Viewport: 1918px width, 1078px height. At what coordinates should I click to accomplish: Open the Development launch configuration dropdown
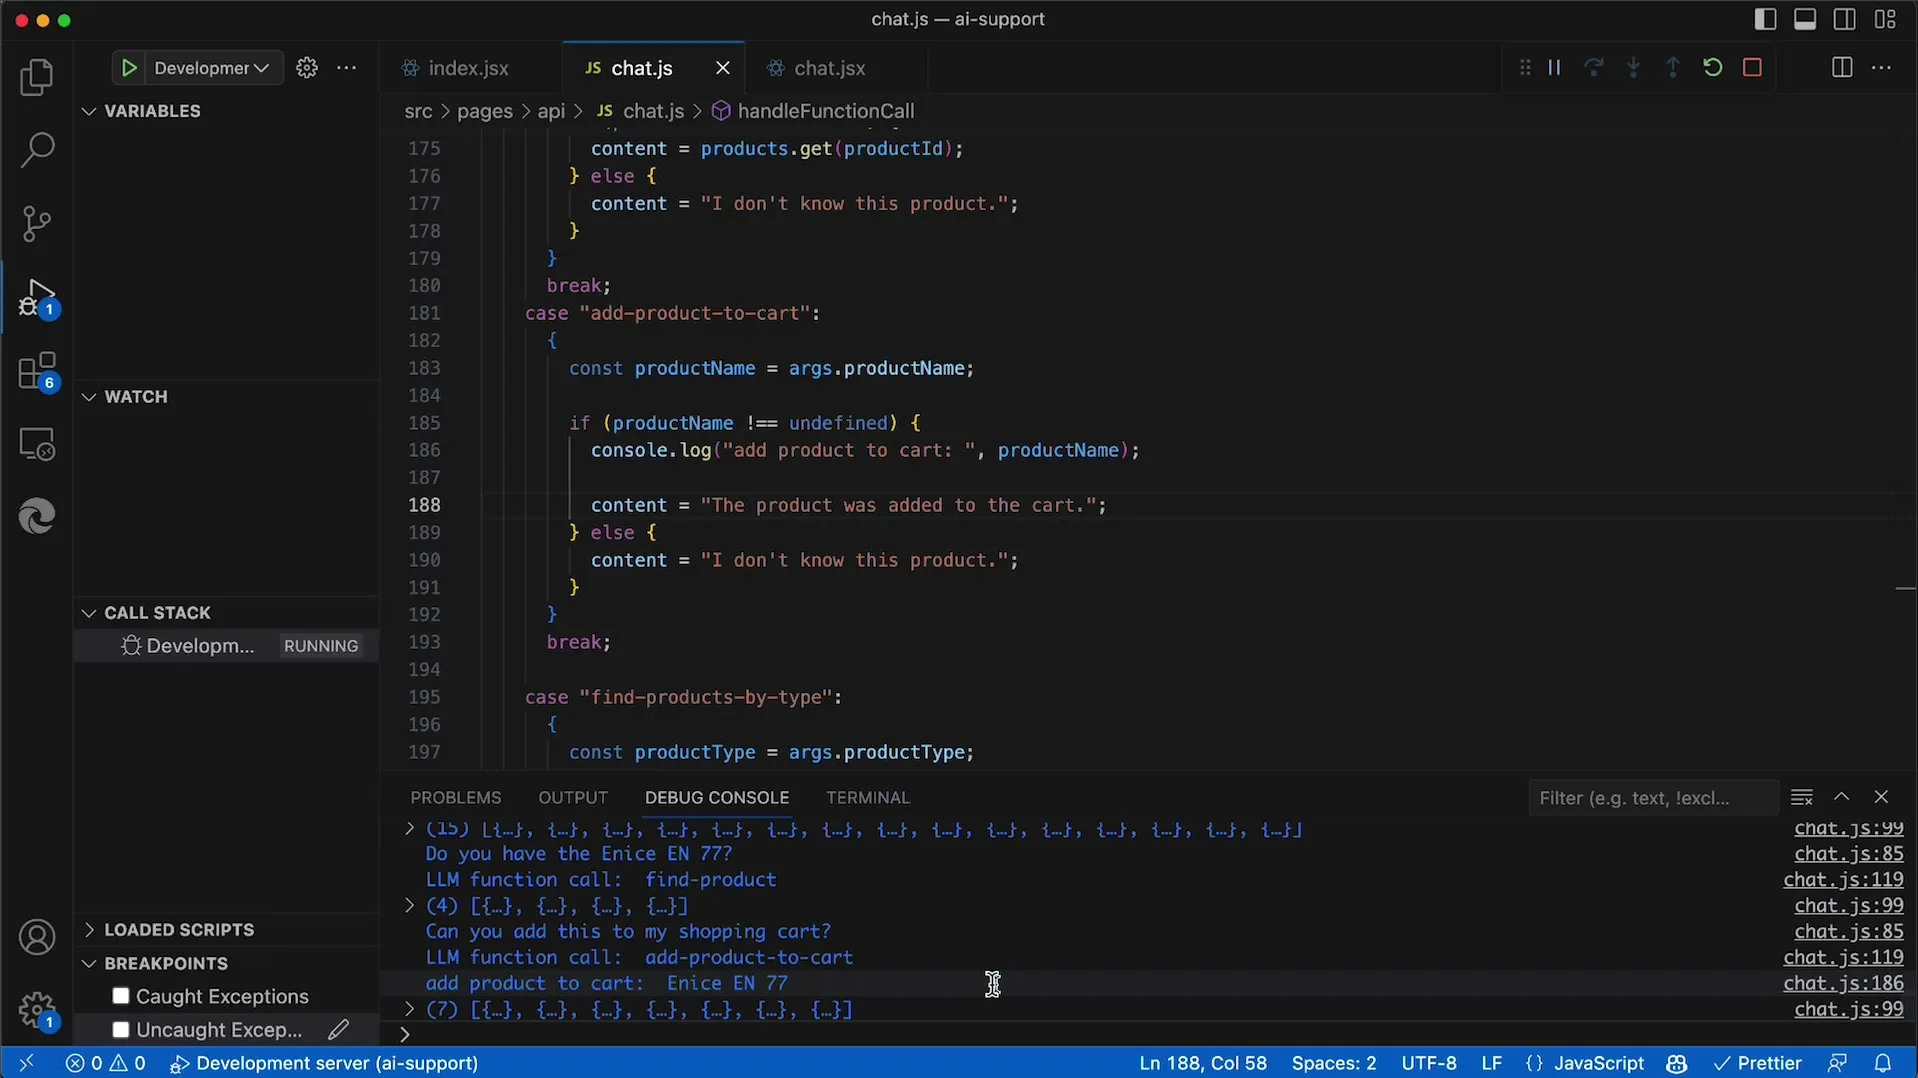[211, 68]
